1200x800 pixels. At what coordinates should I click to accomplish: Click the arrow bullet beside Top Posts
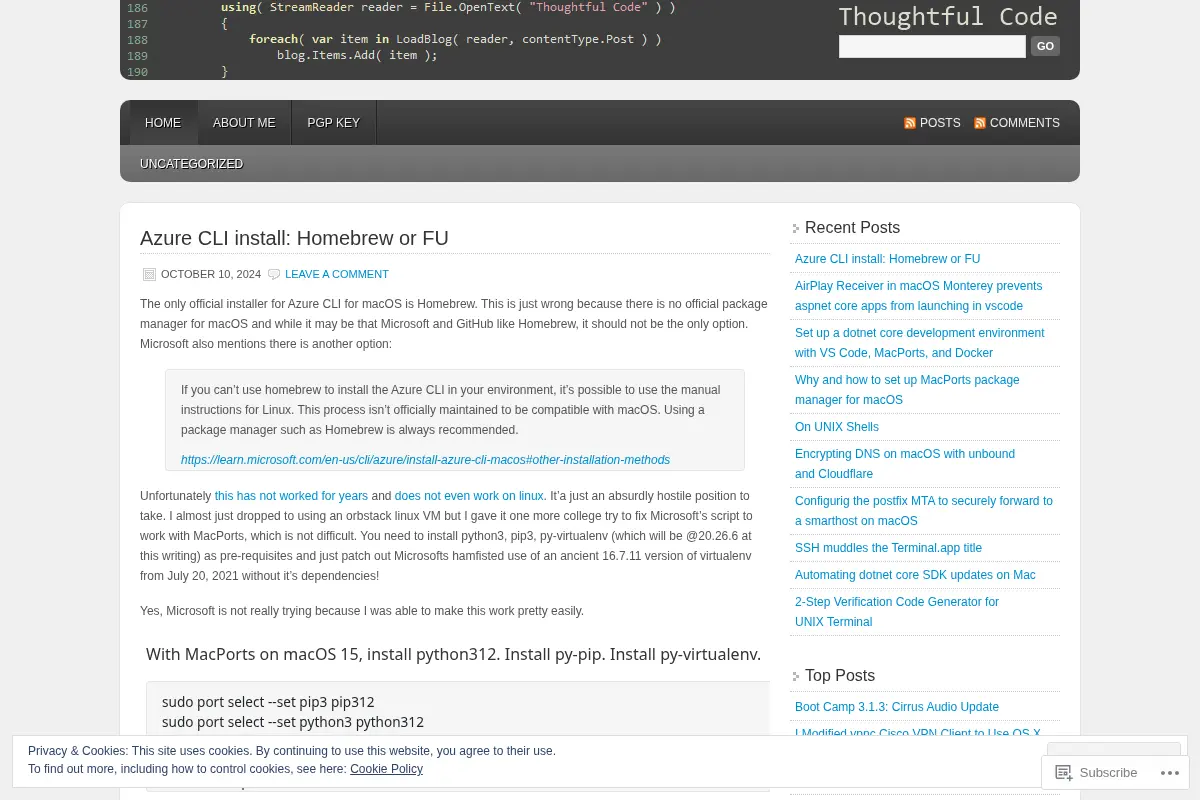796,676
